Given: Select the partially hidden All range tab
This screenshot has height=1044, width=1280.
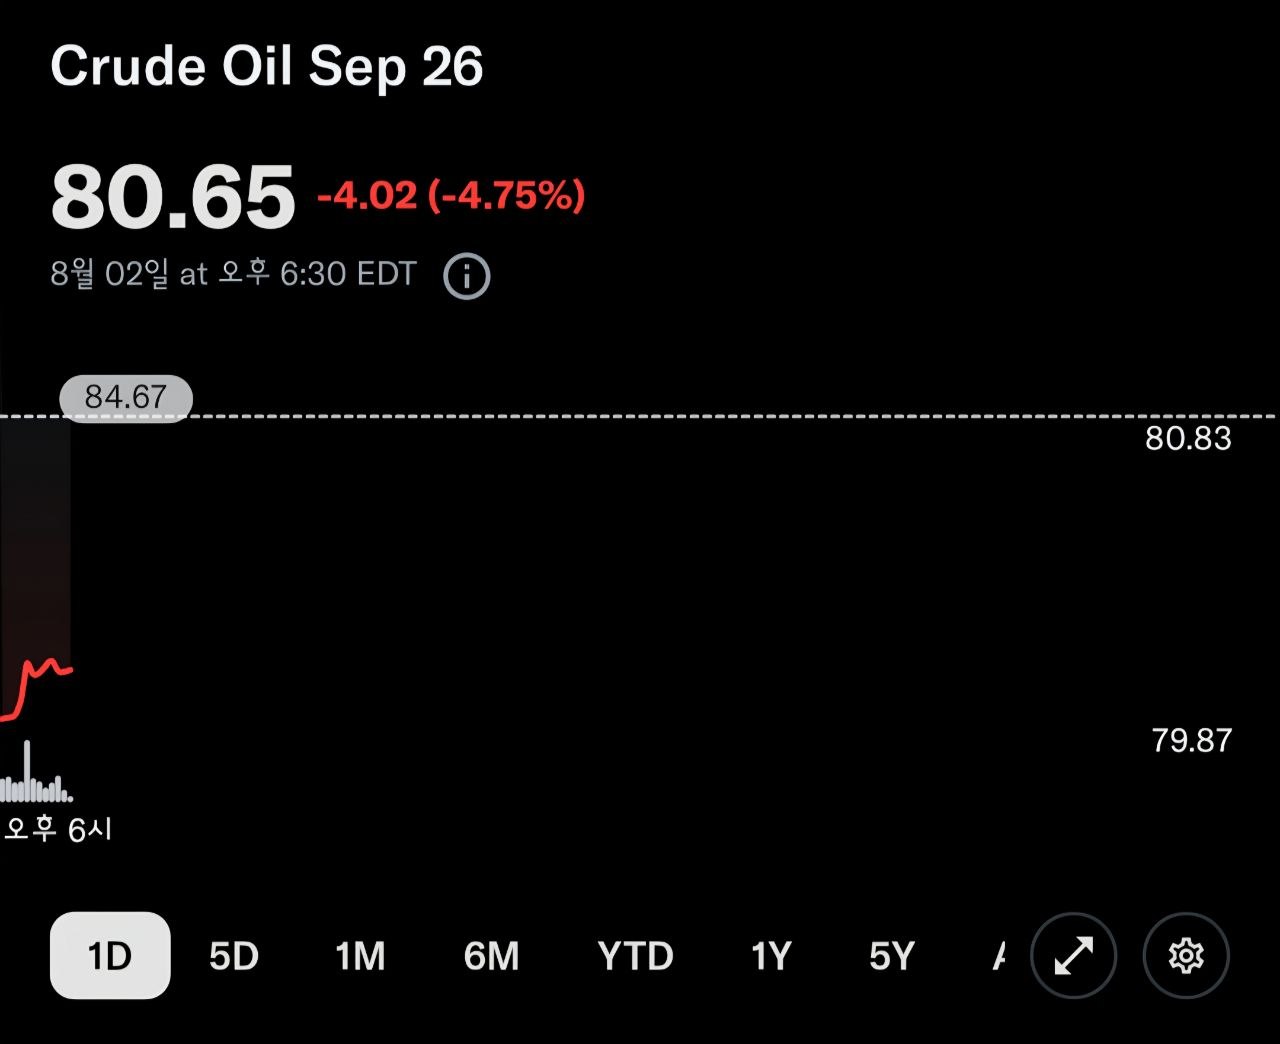Looking at the screenshot, I should (999, 957).
